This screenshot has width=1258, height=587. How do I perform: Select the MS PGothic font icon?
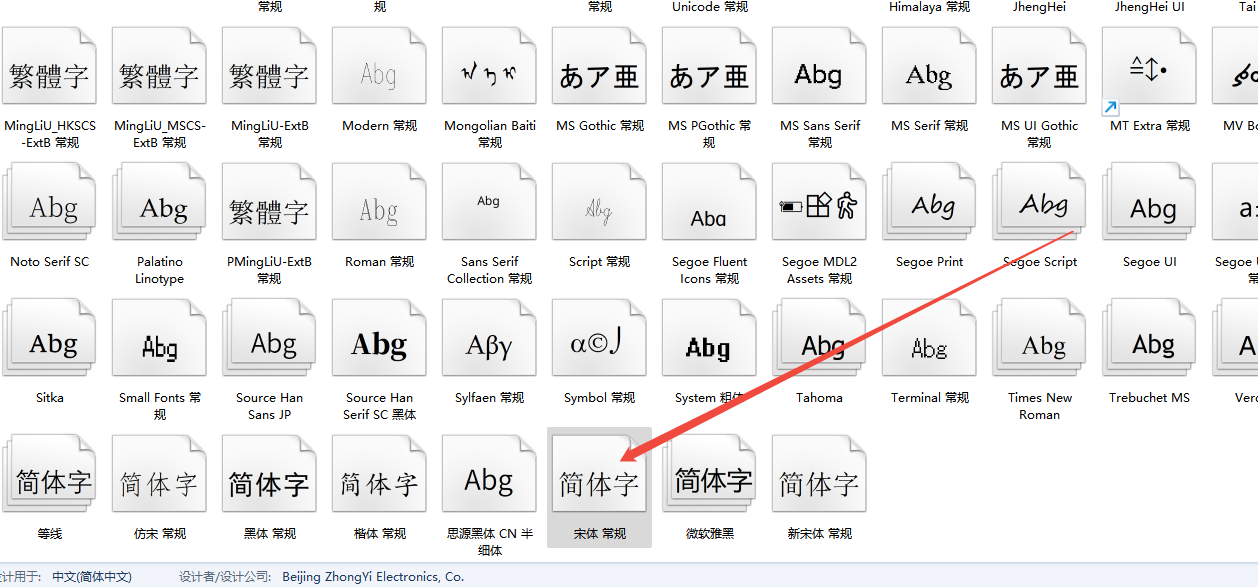pyautogui.click(x=710, y=66)
